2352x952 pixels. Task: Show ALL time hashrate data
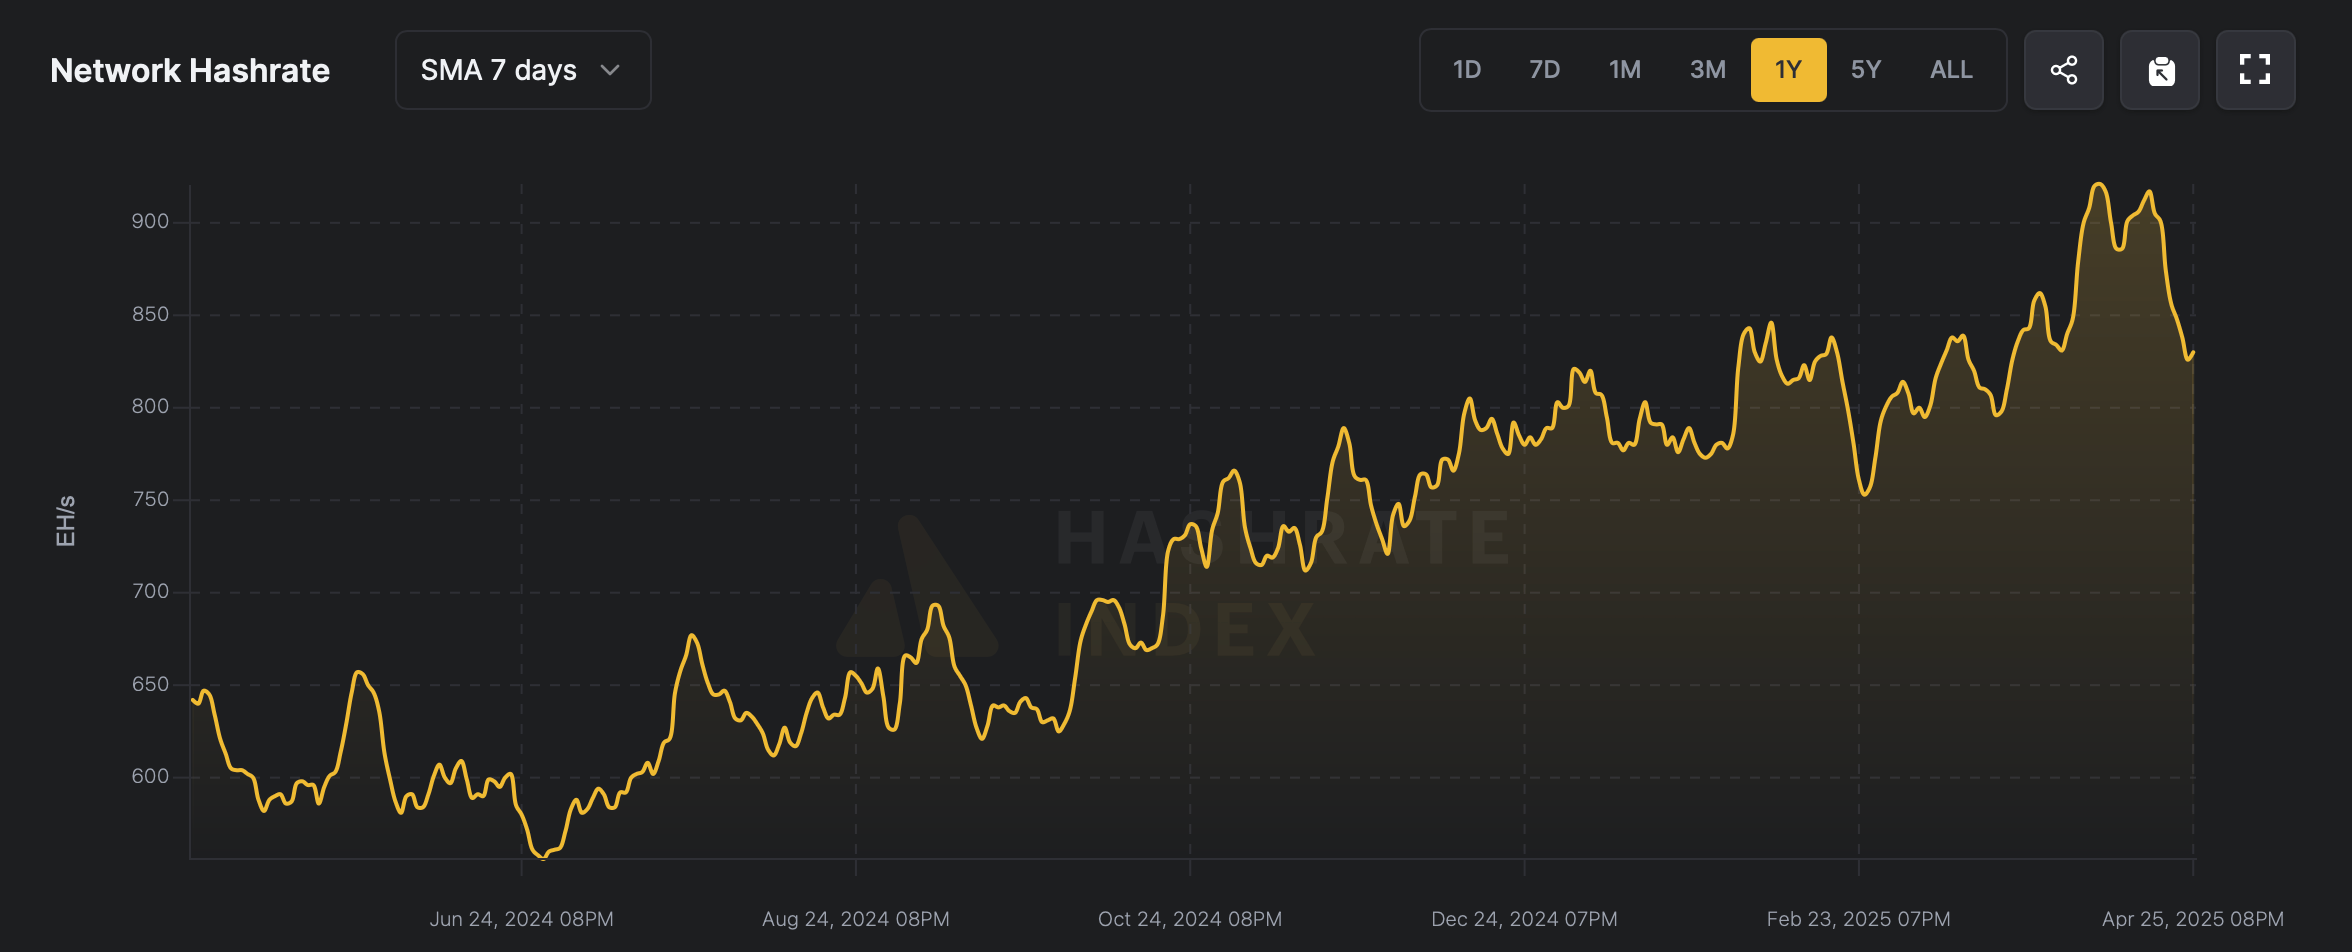pyautogui.click(x=1950, y=70)
